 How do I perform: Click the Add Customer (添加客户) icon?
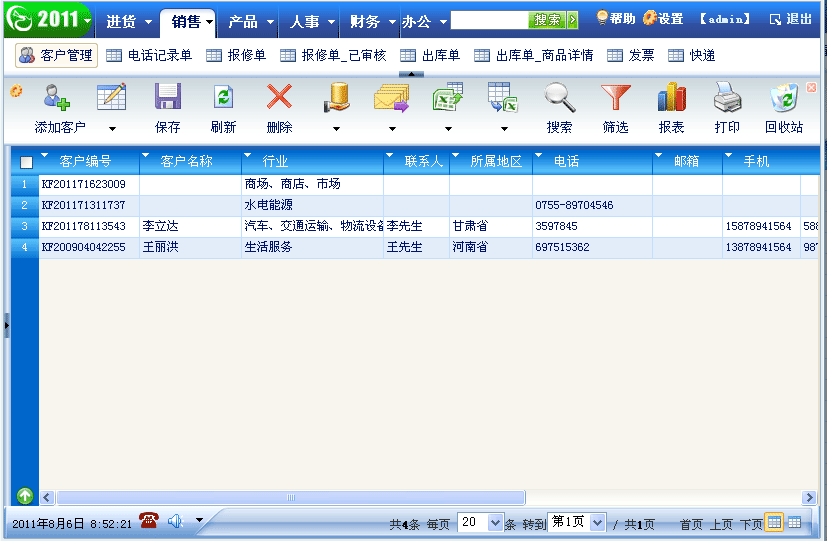pos(57,98)
